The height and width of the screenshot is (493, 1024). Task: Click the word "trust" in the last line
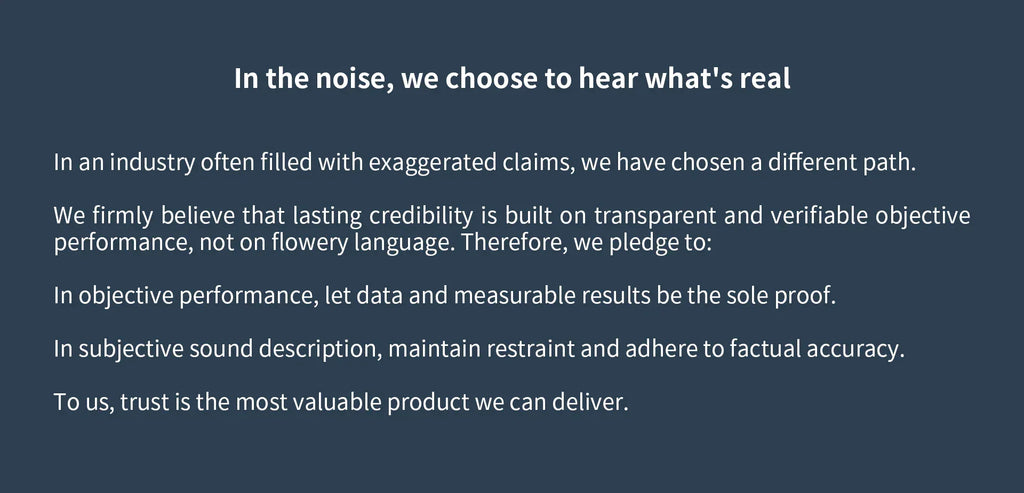tap(143, 405)
